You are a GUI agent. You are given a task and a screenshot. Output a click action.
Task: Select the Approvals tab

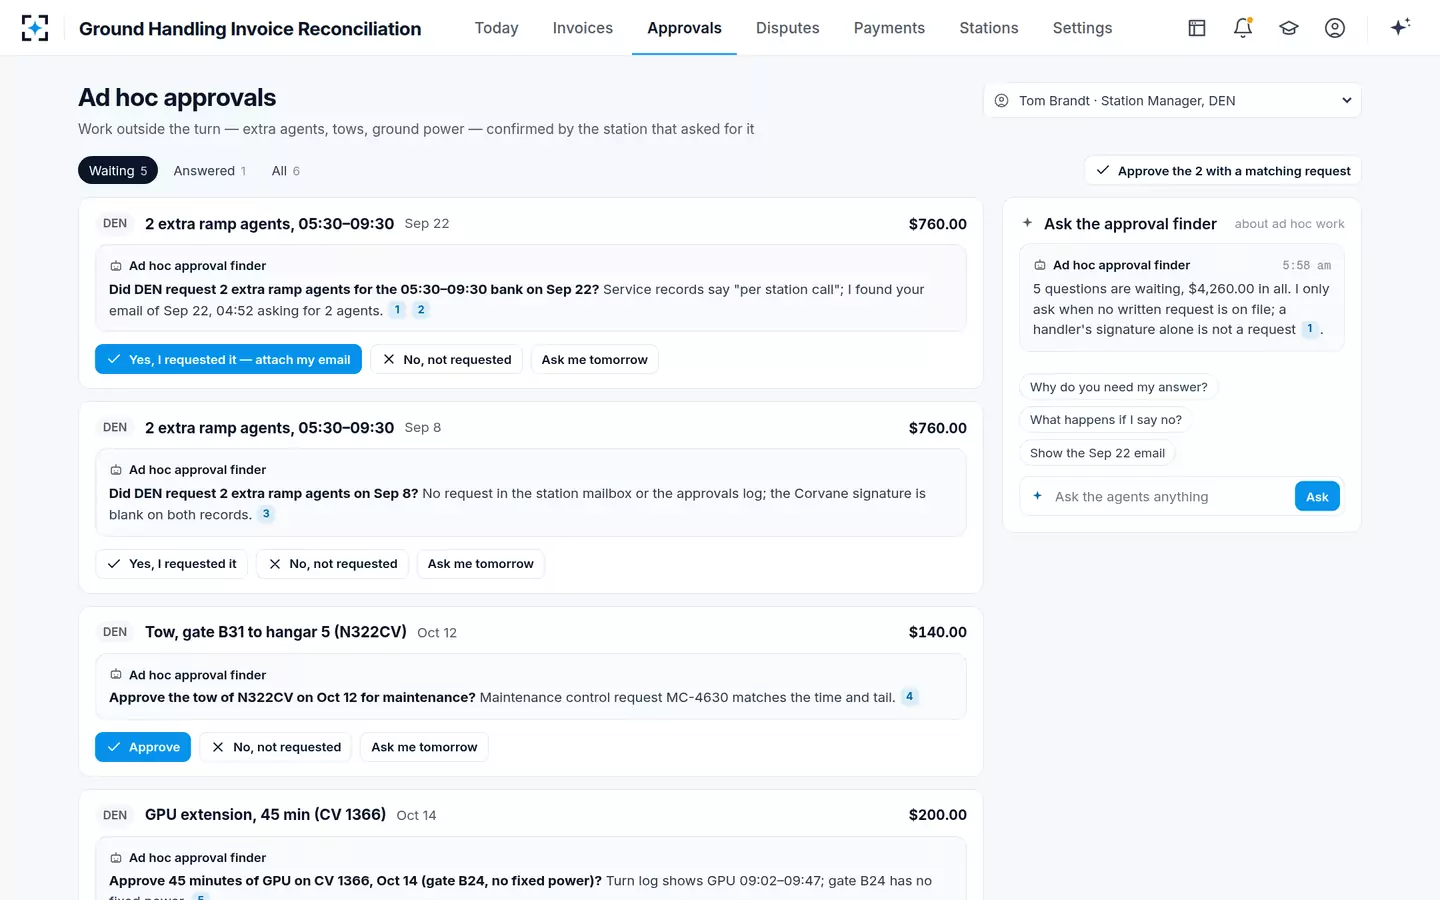click(684, 28)
